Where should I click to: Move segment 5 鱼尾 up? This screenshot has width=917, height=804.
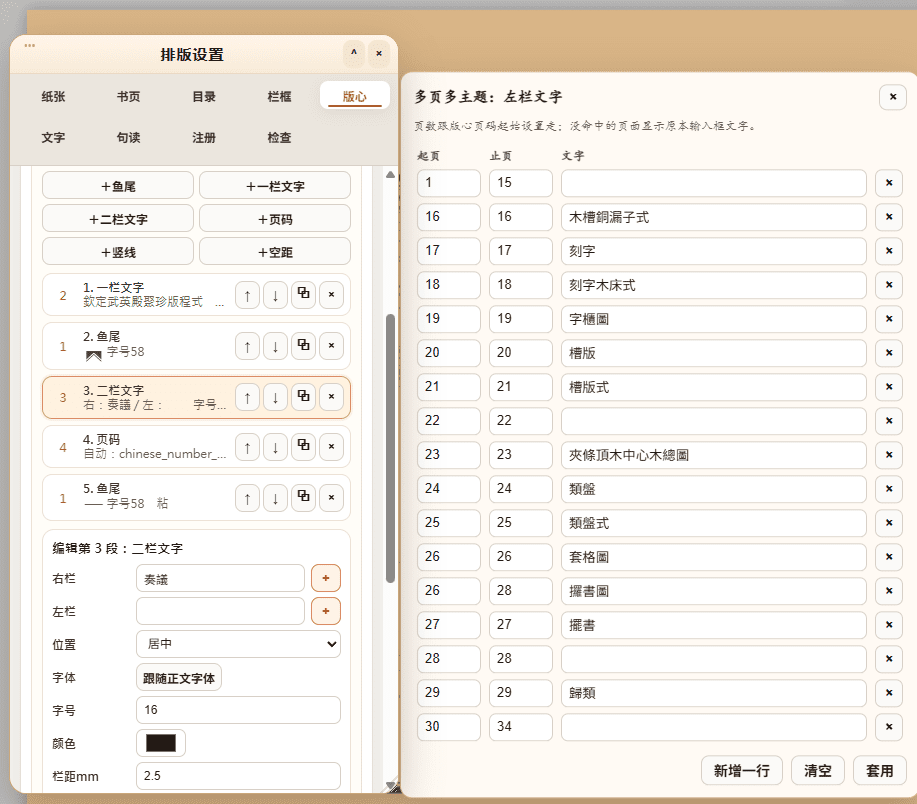point(247,498)
